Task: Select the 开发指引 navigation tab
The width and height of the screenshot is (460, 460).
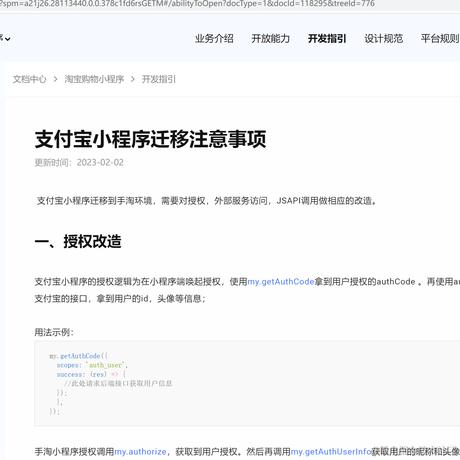Action: (327, 39)
